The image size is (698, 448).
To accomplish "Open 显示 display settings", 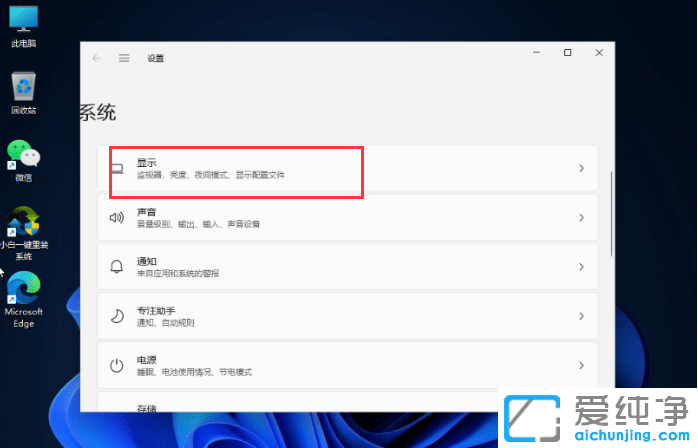I will (348, 168).
